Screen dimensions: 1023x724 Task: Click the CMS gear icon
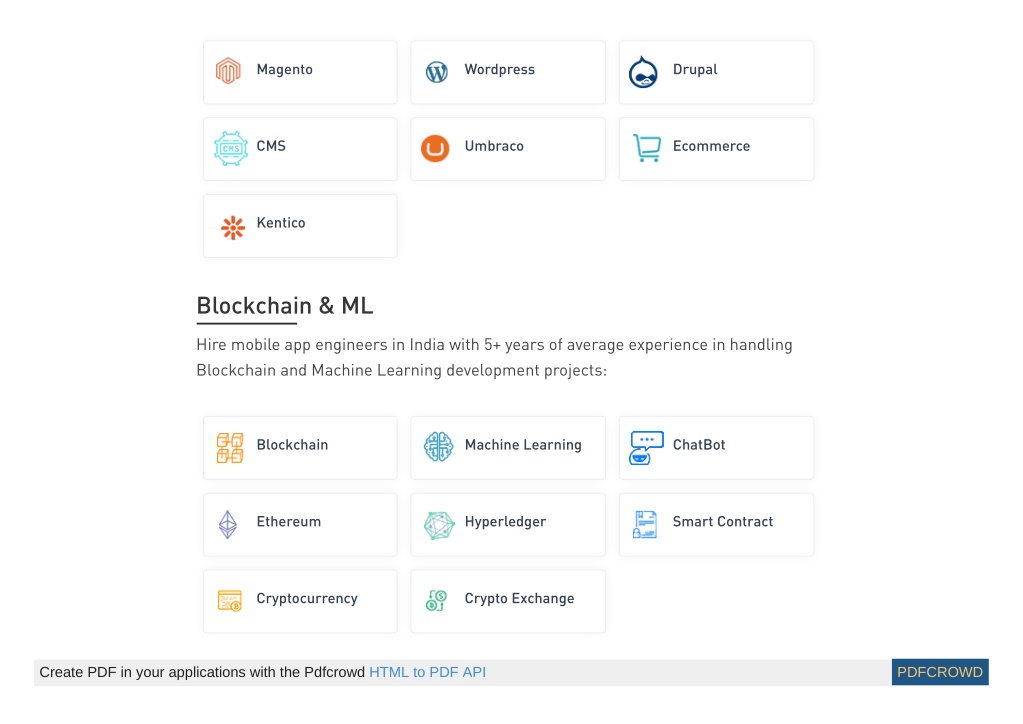[x=231, y=148]
